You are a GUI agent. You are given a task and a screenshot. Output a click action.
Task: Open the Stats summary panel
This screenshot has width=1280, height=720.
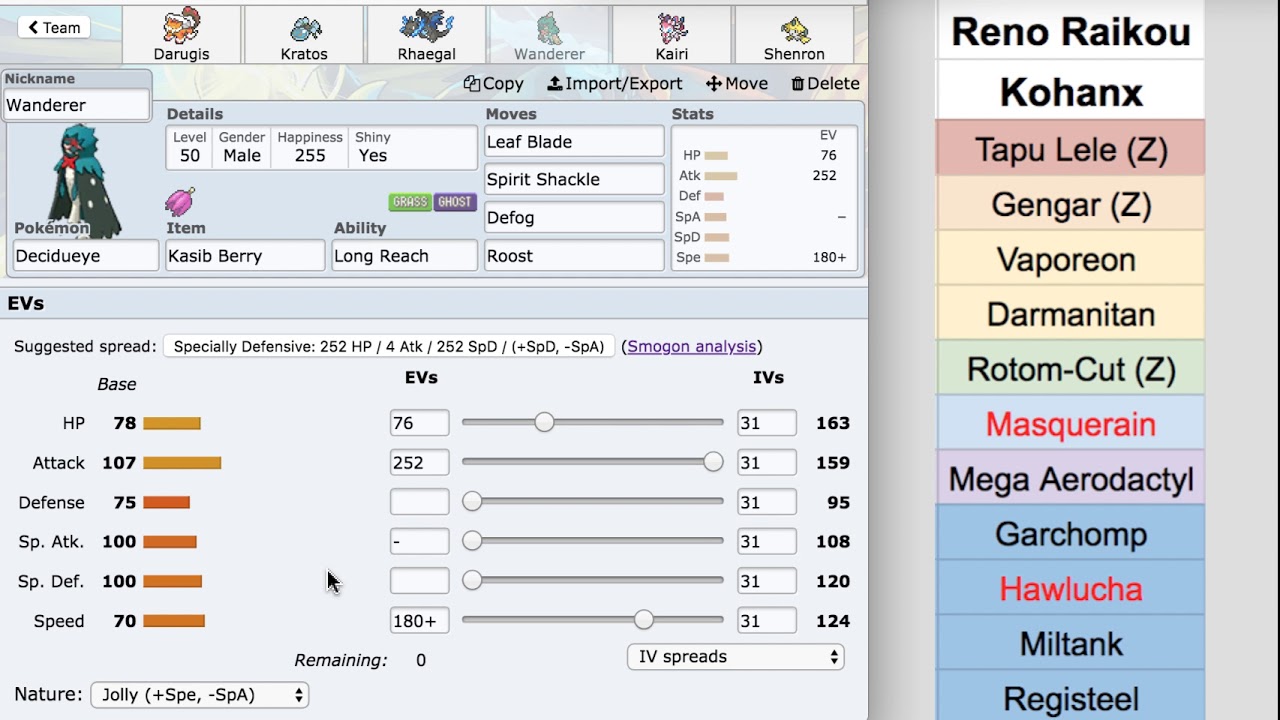click(764, 198)
